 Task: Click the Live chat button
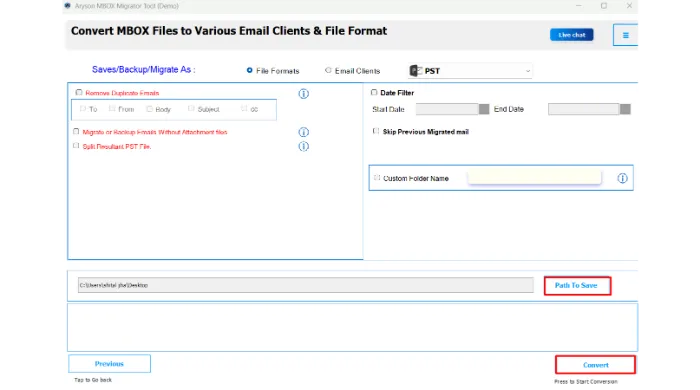click(571, 35)
